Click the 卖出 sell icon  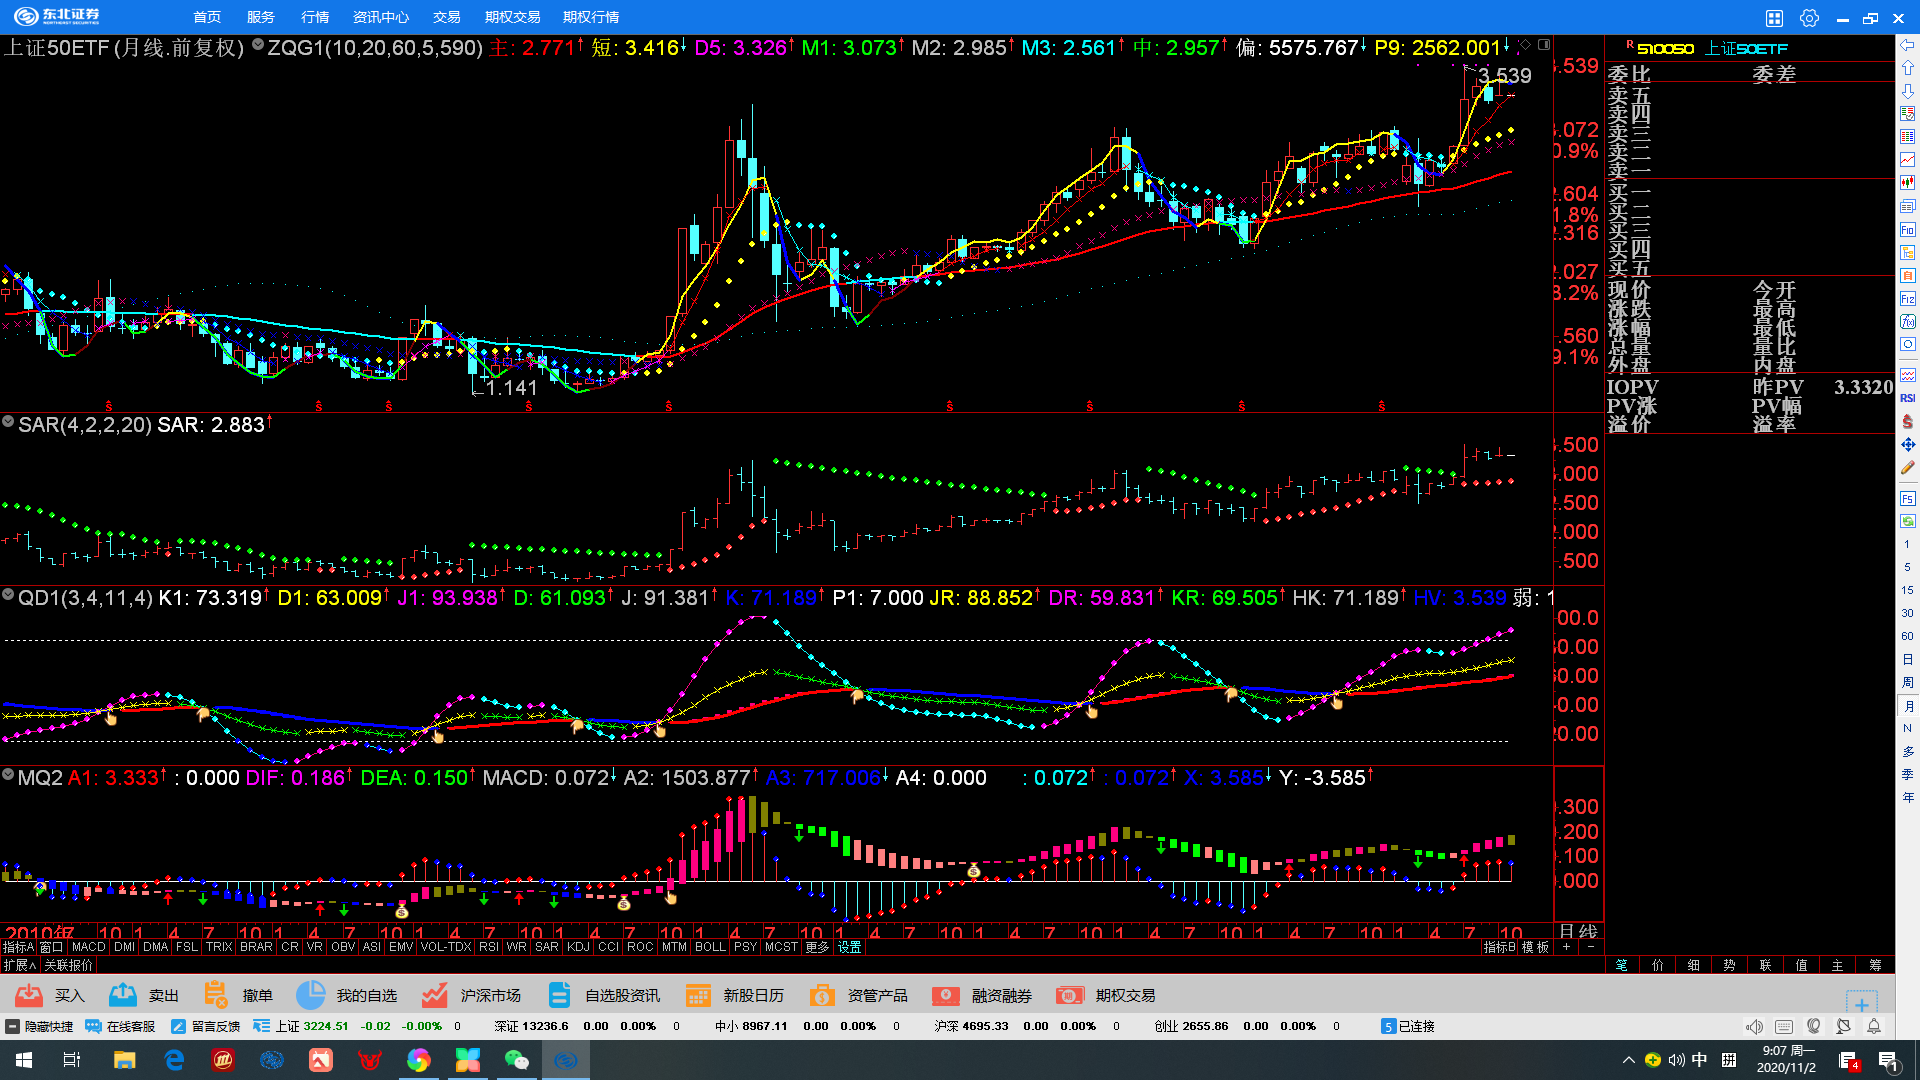[123, 995]
